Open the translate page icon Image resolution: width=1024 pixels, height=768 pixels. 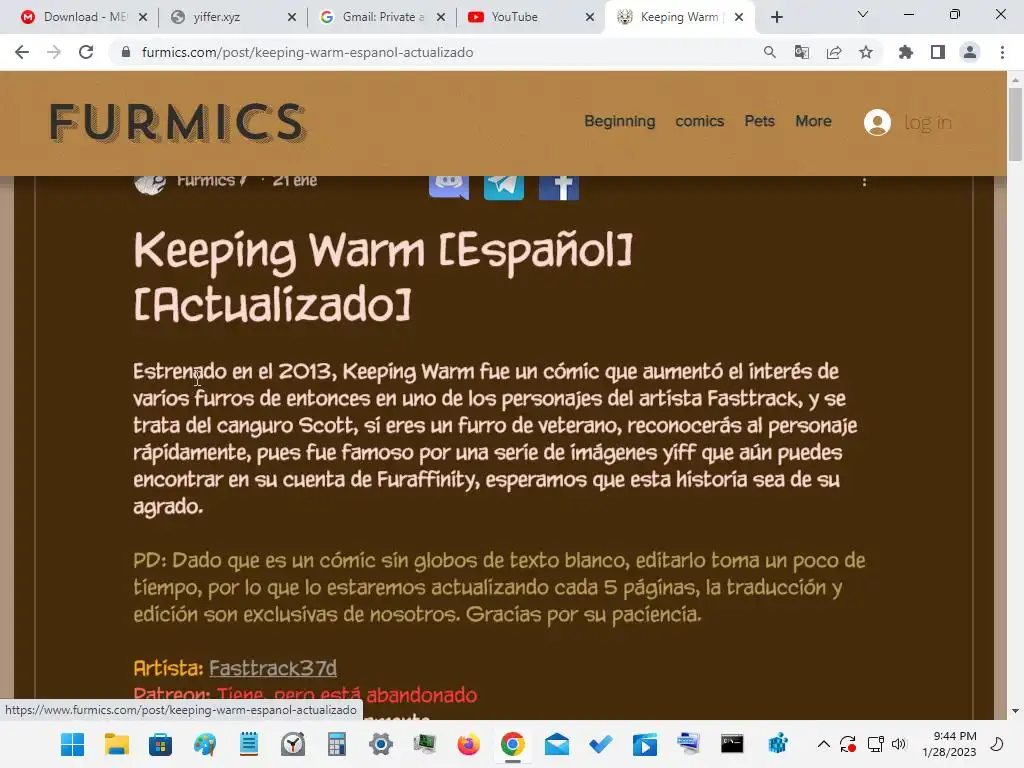801,52
